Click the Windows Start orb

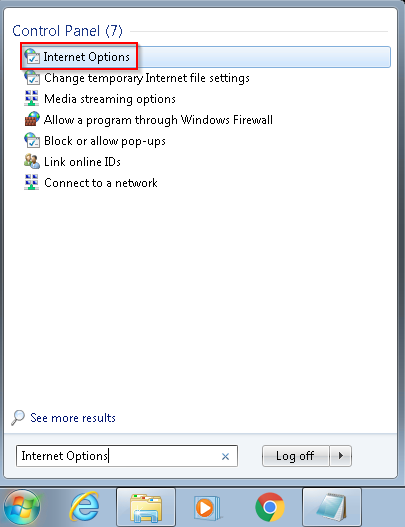(x=22, y=507)
